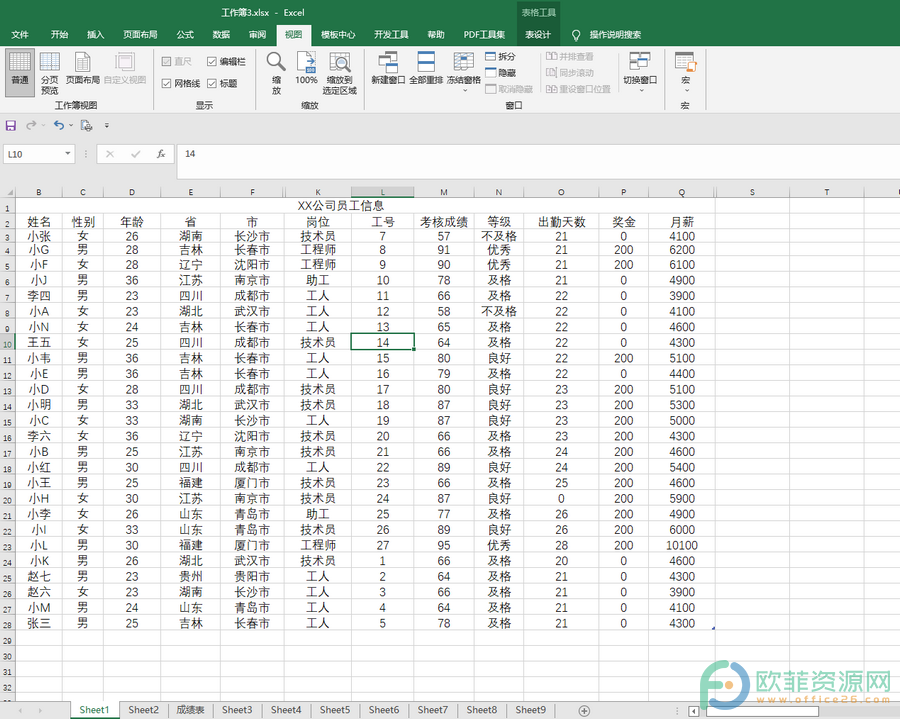
Task: Switch to the Data (数据) tab
Action: click(x=221, y=34)
